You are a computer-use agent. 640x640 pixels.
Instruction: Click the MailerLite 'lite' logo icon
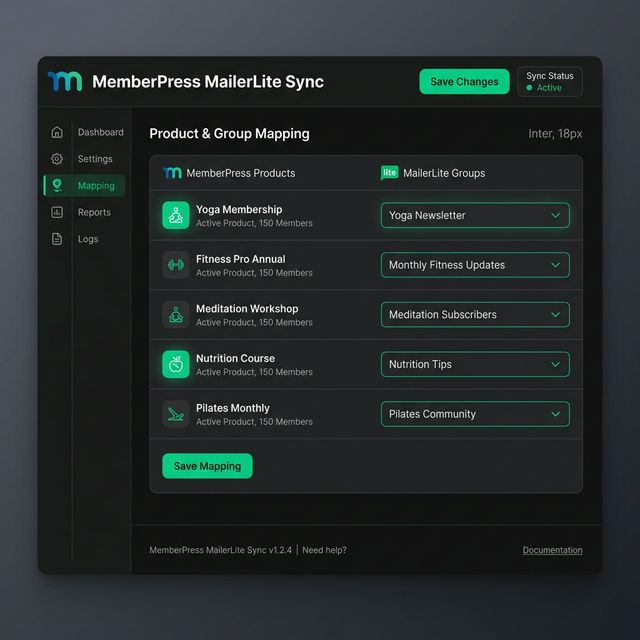pos(389,173)
